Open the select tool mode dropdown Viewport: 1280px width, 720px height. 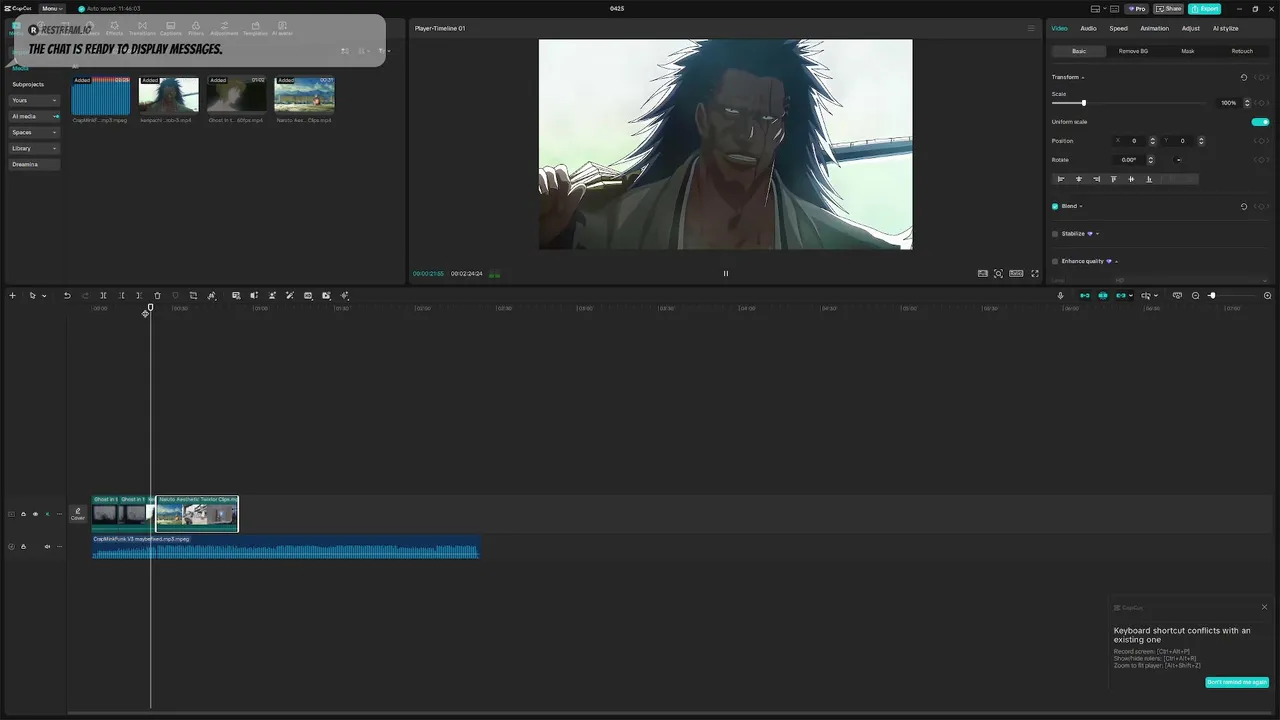point(44,296)
